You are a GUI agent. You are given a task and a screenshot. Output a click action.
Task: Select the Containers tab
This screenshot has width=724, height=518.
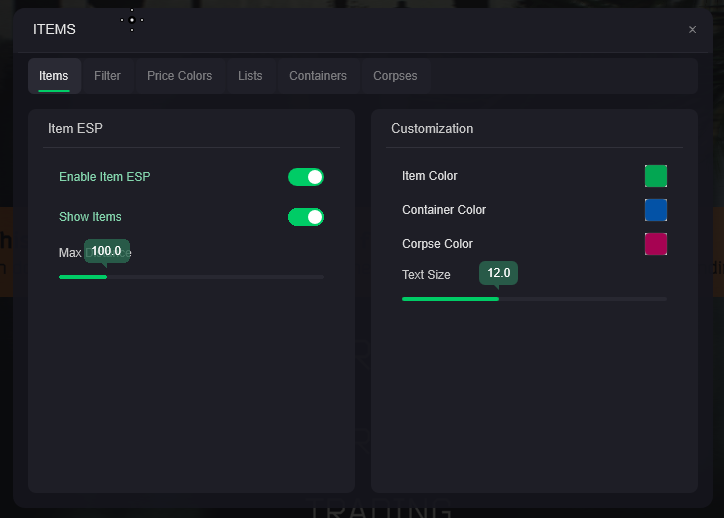(318, 76)
